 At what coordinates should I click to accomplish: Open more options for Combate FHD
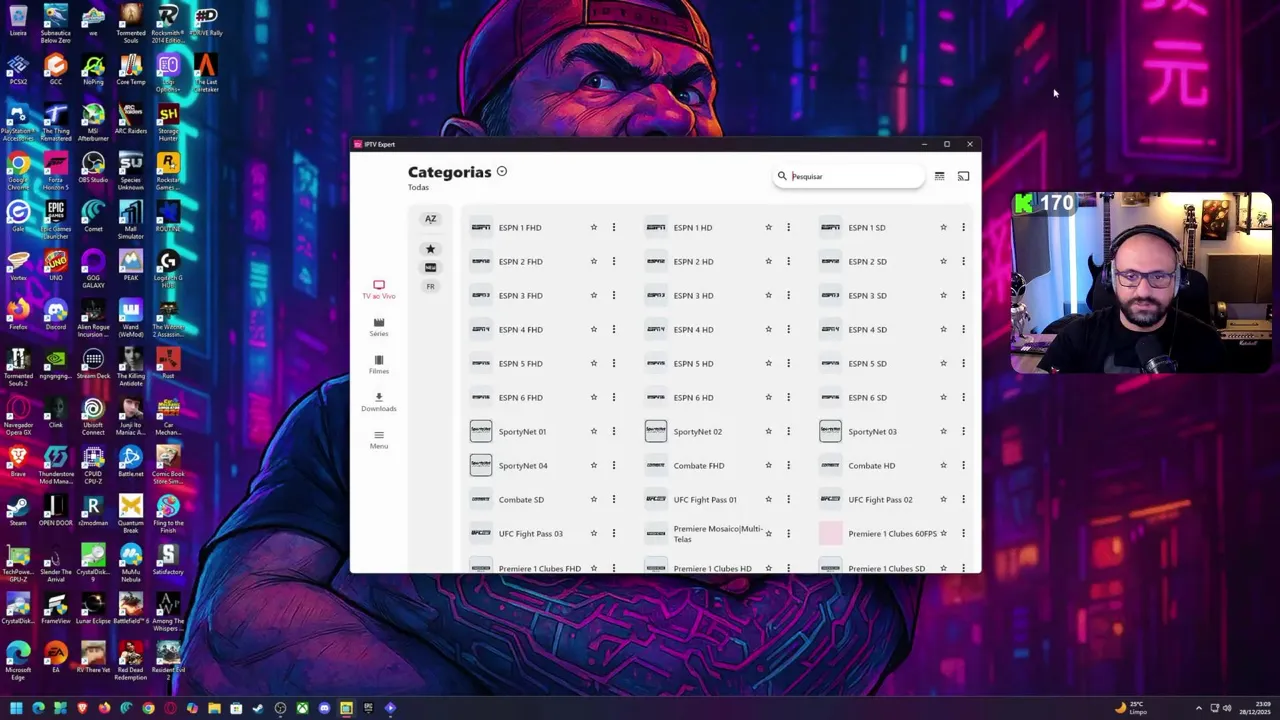click(788, 465)
